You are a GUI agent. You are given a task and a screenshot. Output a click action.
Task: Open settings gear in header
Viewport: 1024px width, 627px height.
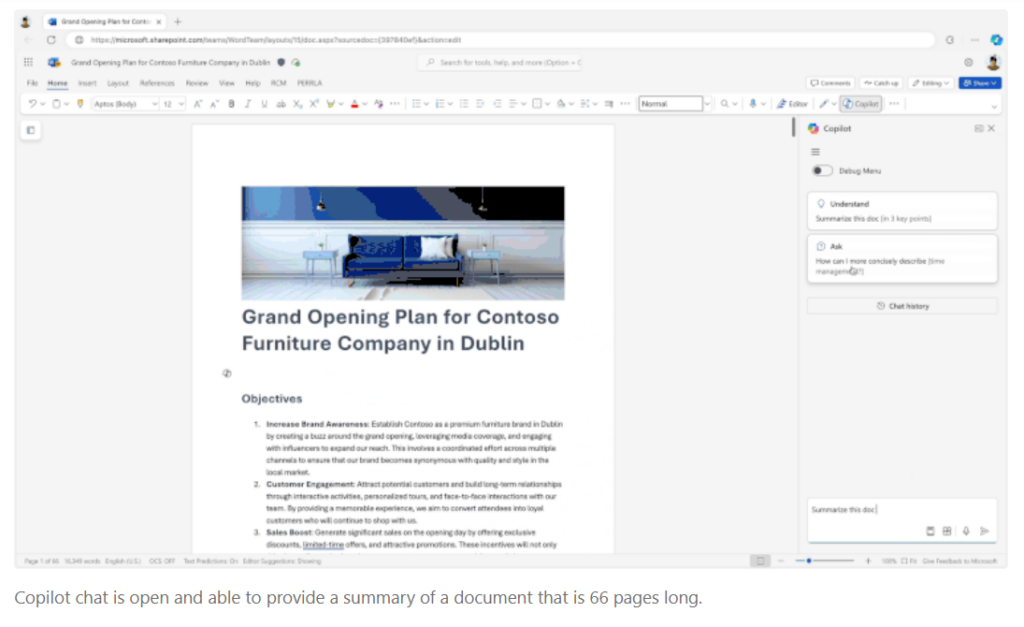tap(968, 62)
